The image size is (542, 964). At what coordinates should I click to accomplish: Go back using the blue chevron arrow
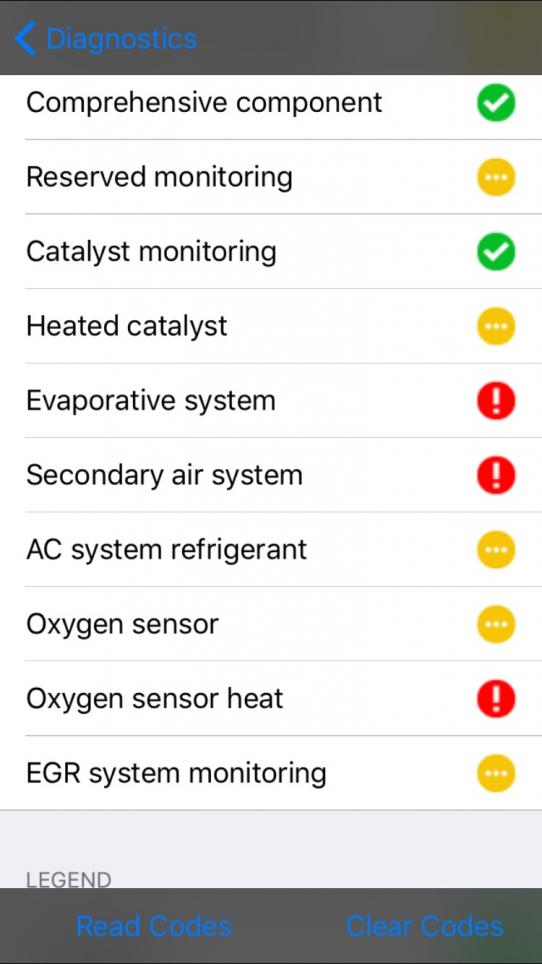25,38
